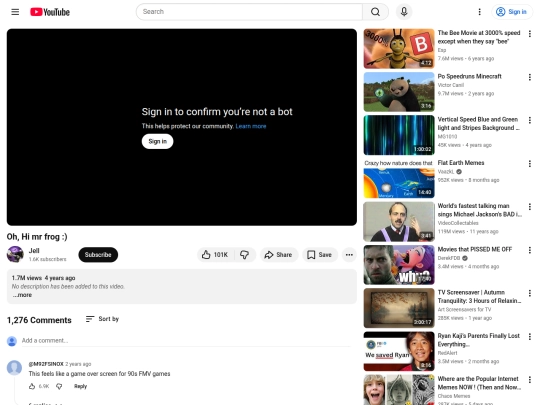540x405 pixels.
Task: Open Vertical Speed Blue and Green thumbnail
Action: click(x=399, y=135)
